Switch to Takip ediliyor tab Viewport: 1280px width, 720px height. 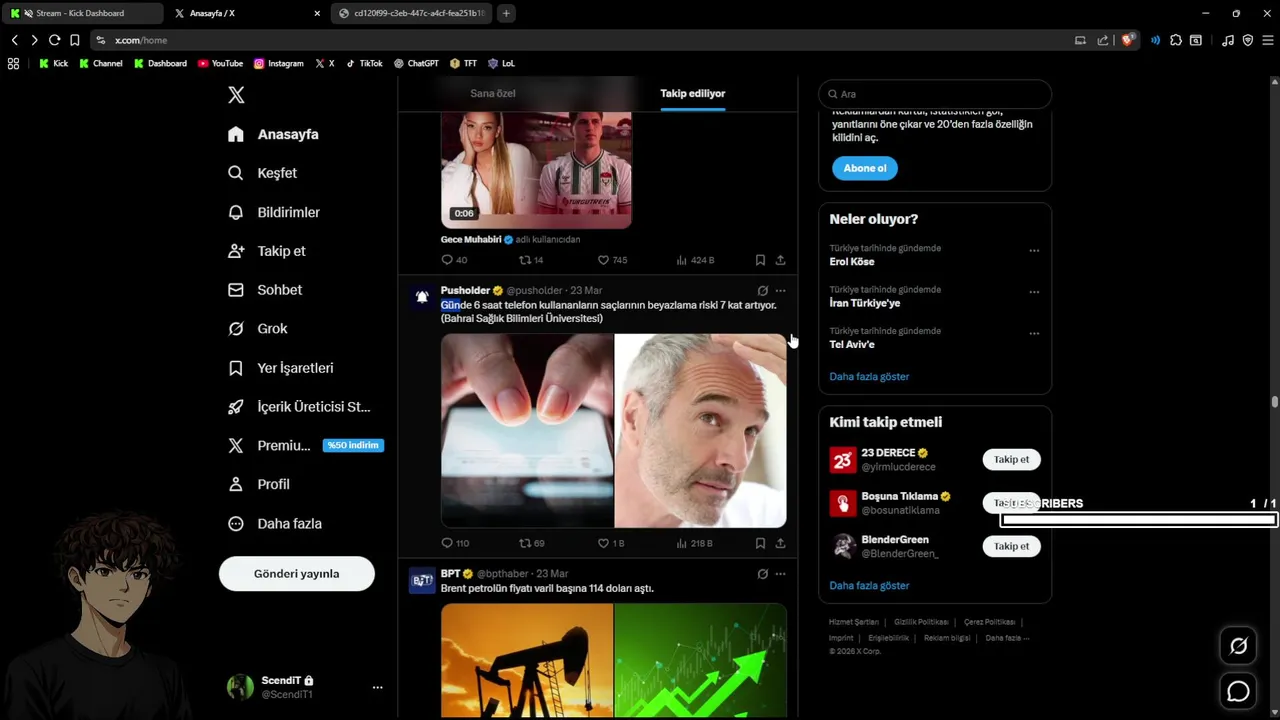[693, 93]
